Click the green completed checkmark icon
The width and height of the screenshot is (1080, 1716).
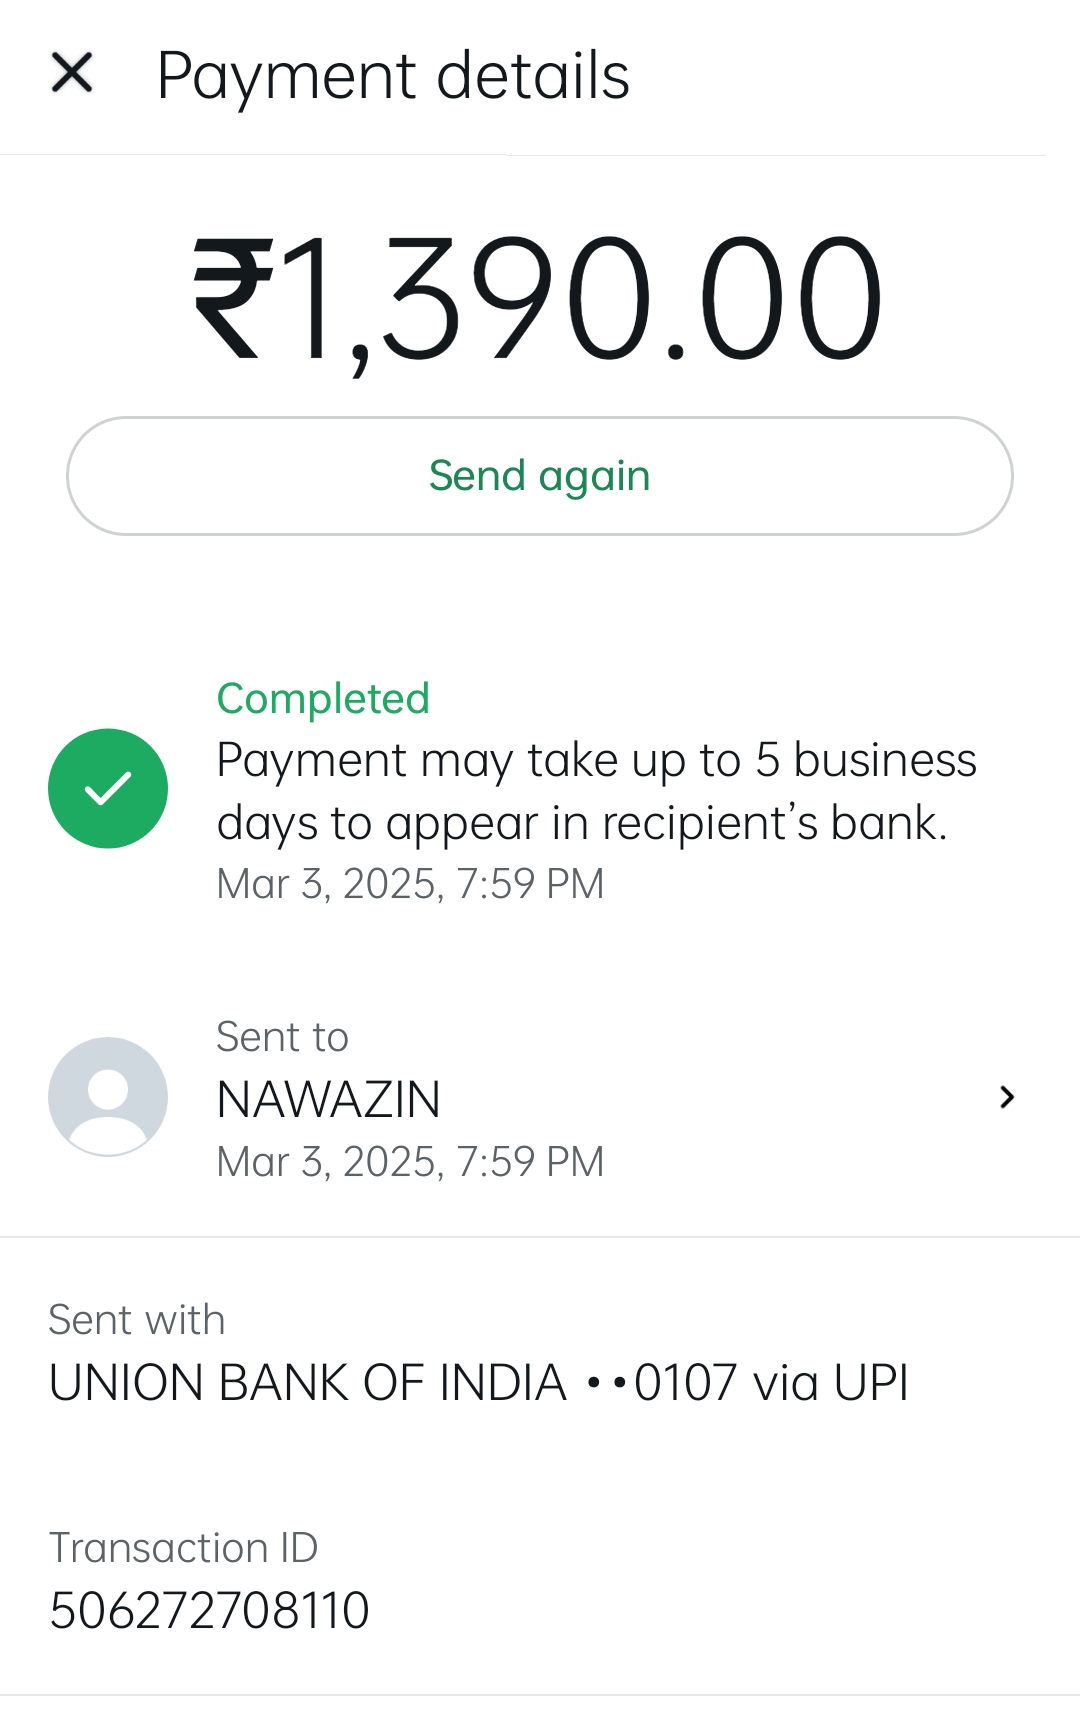pos(108,789)
